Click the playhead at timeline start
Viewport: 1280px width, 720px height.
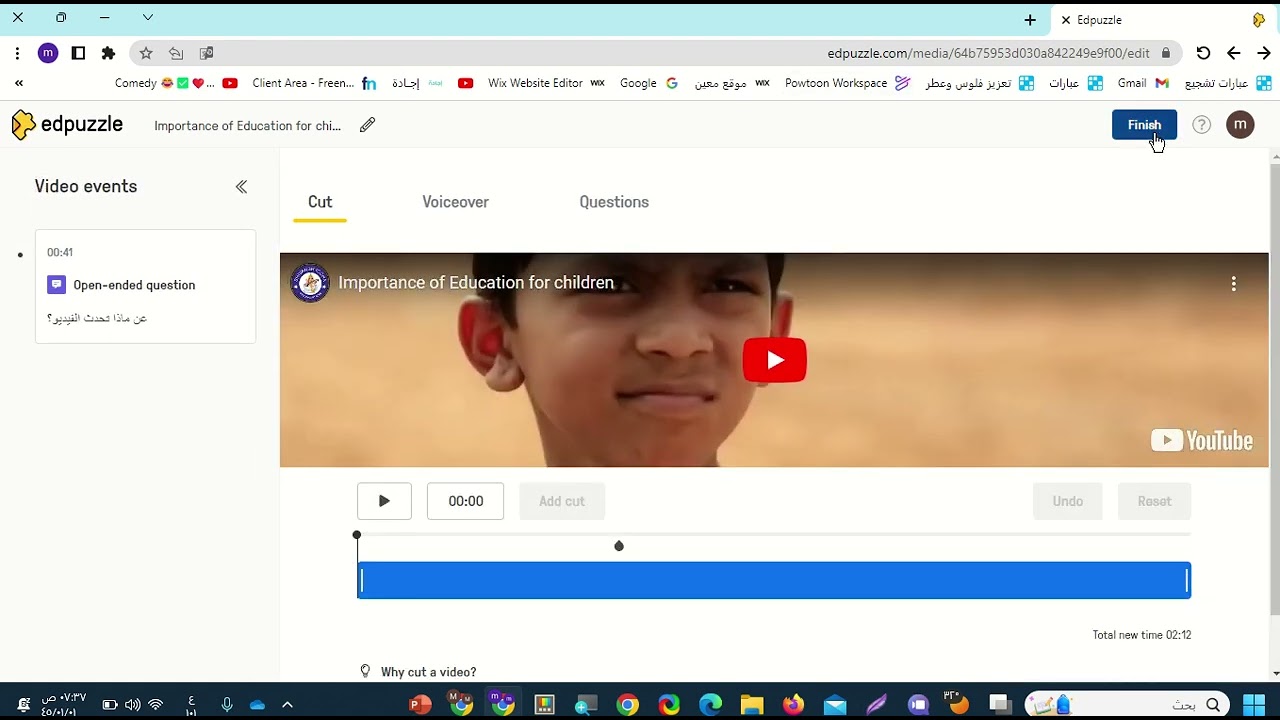[x=357, y=536]
